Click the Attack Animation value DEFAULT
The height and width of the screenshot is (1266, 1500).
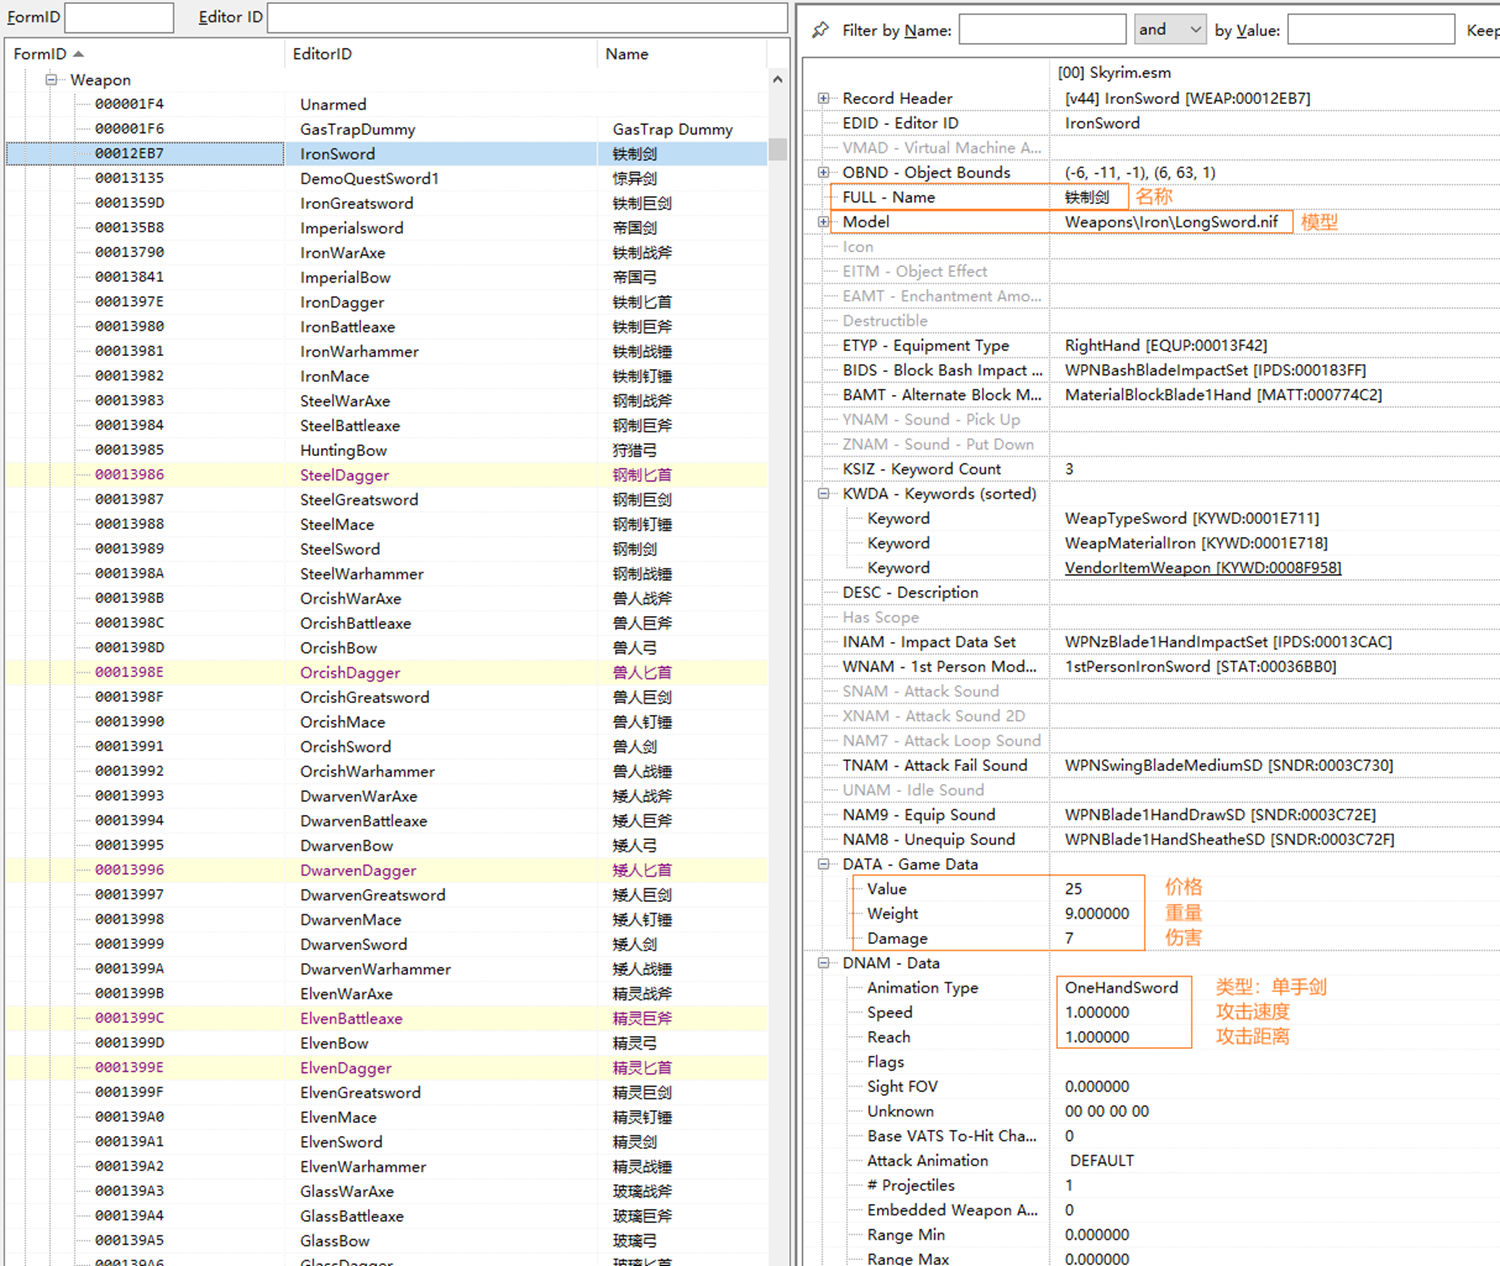coord(1102,1161)
